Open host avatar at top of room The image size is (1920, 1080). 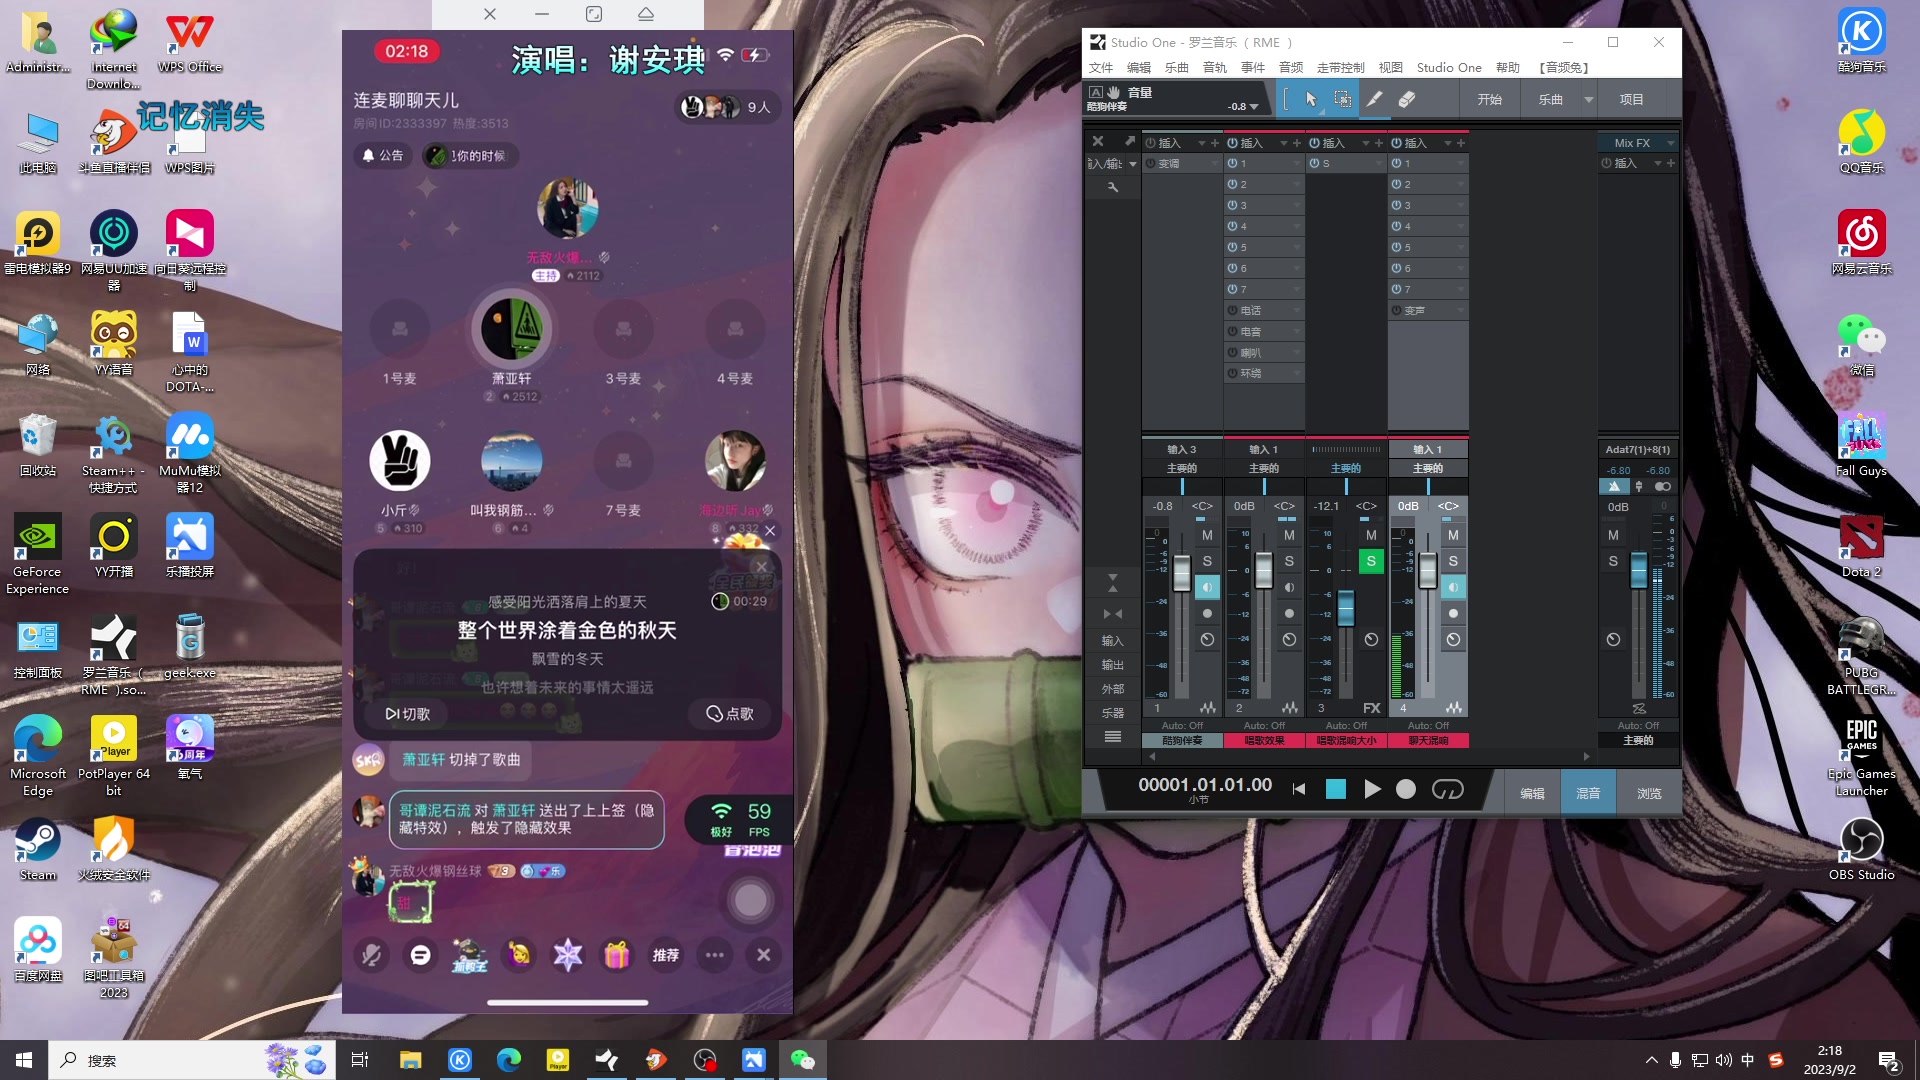coord(567,208)
